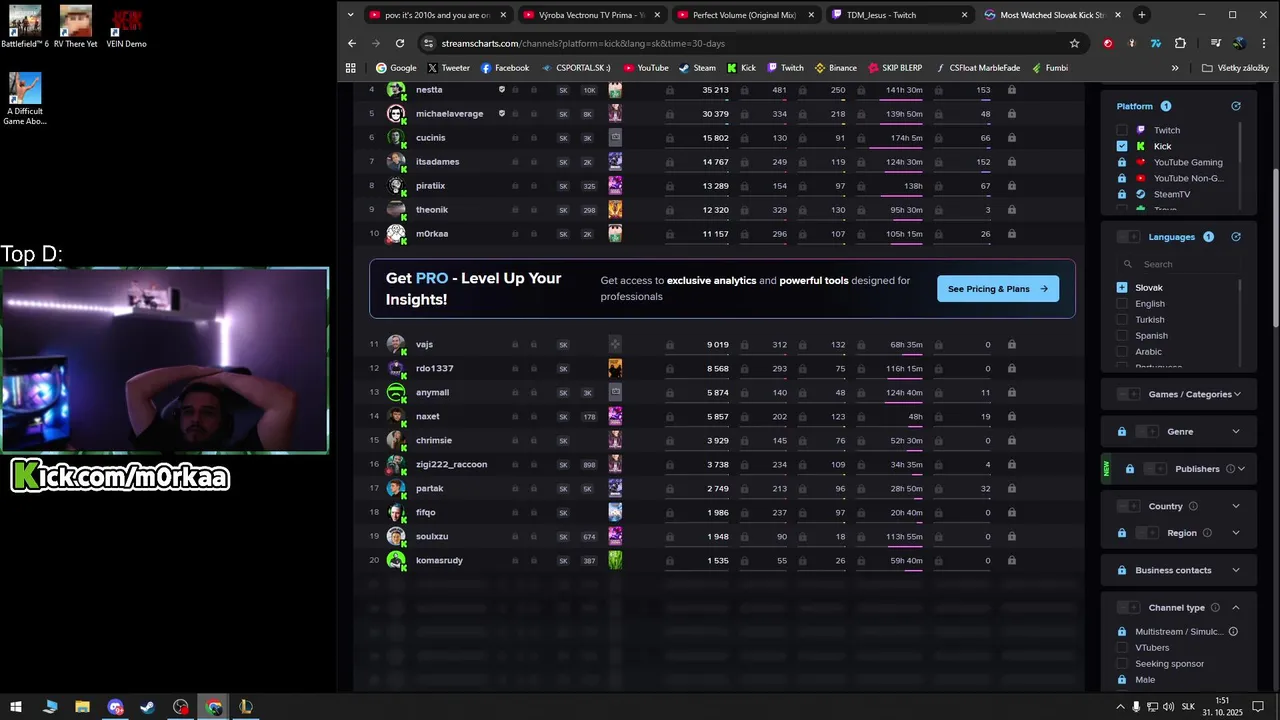Switch the Languages include/exclude toggle
This screenshot has width=1280, height=720.
pyautogui.click(x=1128, y=237)
